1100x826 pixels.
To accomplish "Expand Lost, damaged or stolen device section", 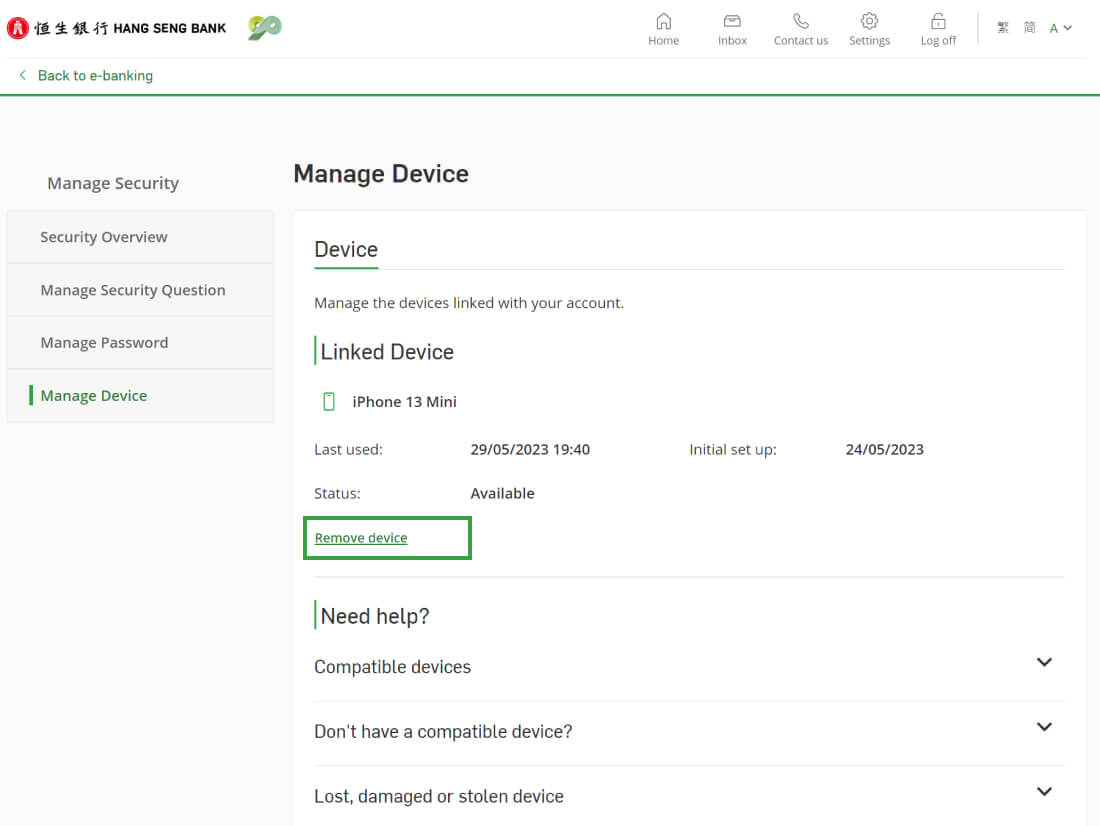I will pyautogui.click(x=1044, y=792).
